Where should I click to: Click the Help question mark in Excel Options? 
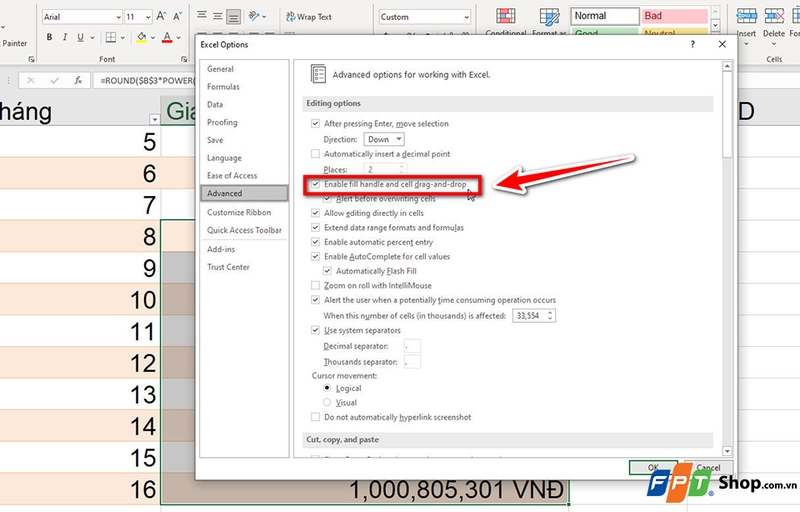coord(692,44)
